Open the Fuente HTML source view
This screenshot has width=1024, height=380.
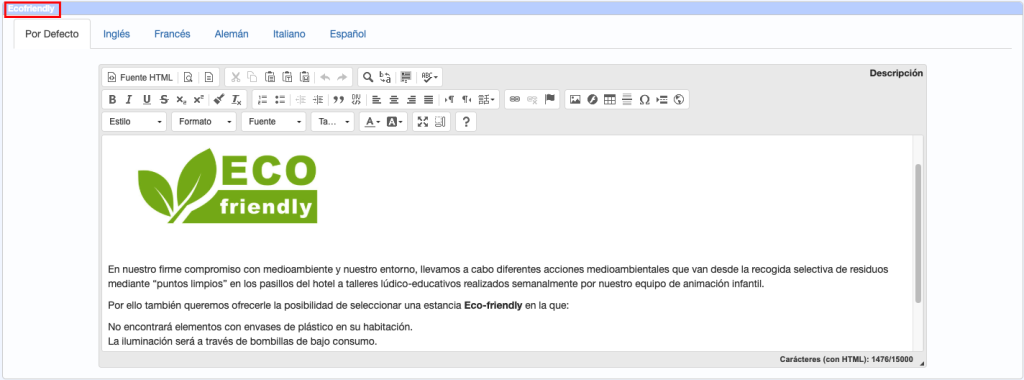[x=140, y=77]
